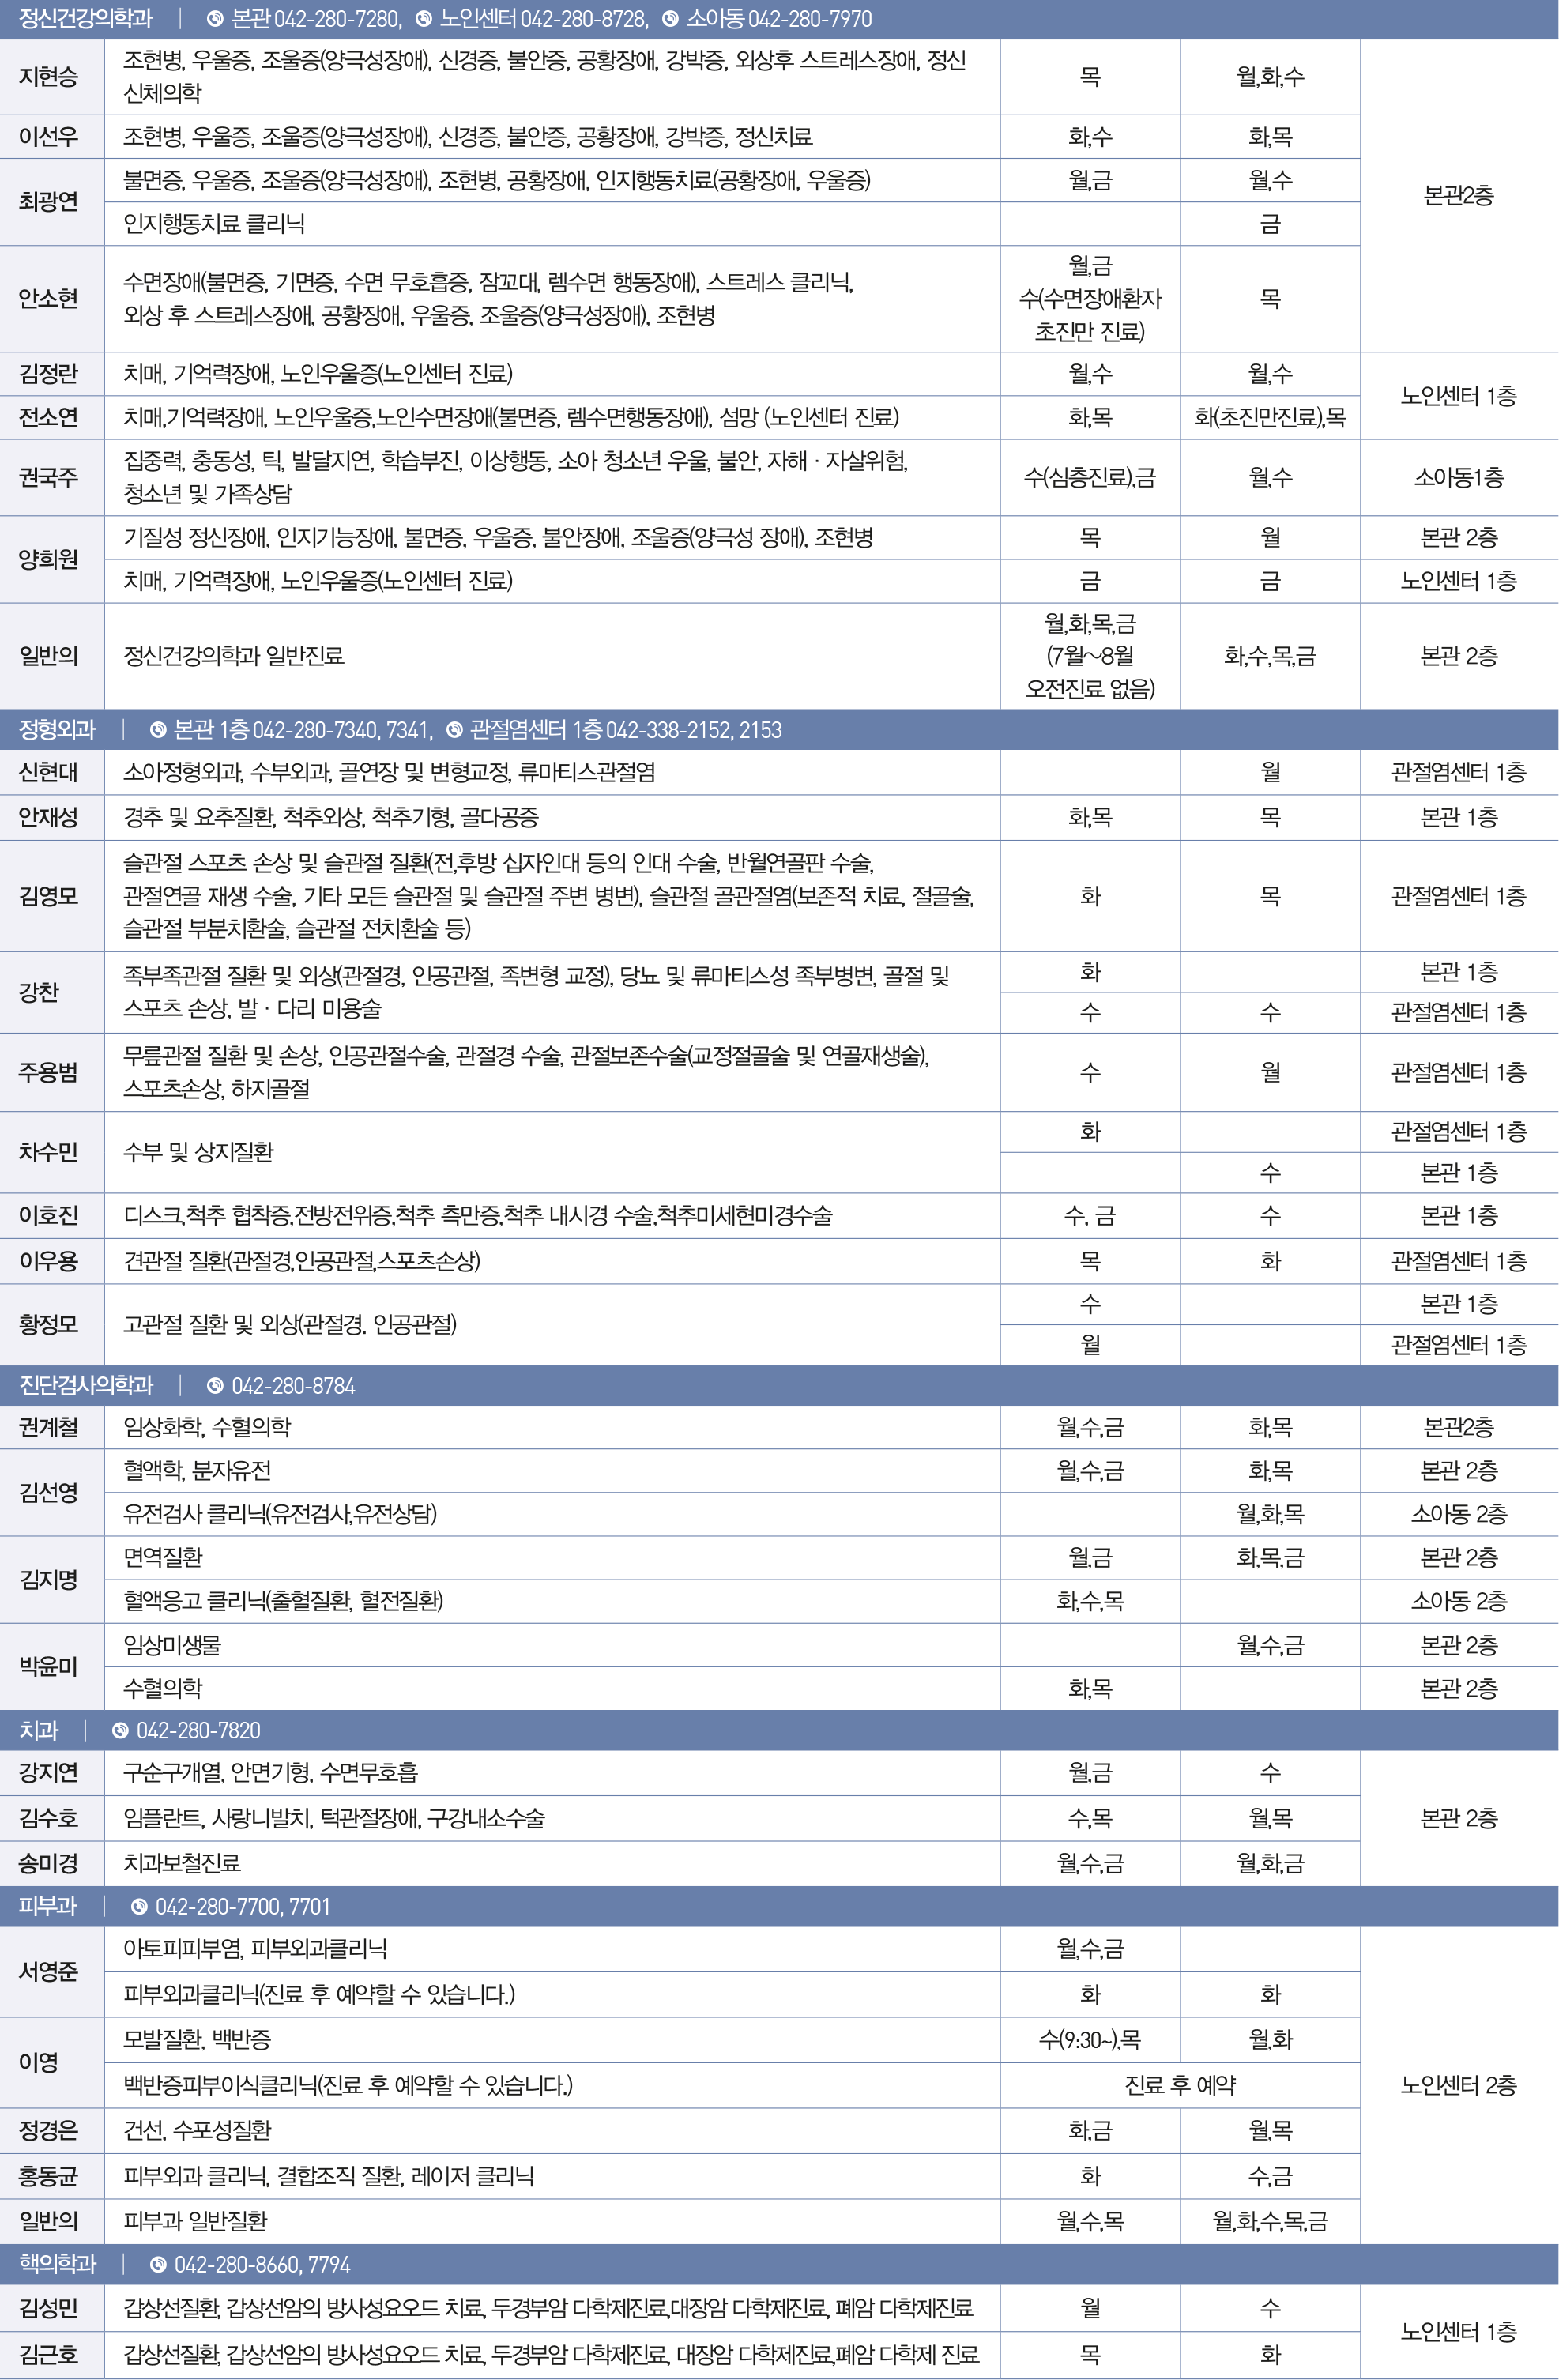Click 화(초진만진료),목 schedule cell
Viewport: 1559px width, 2380px height.
pos(1270,417)
